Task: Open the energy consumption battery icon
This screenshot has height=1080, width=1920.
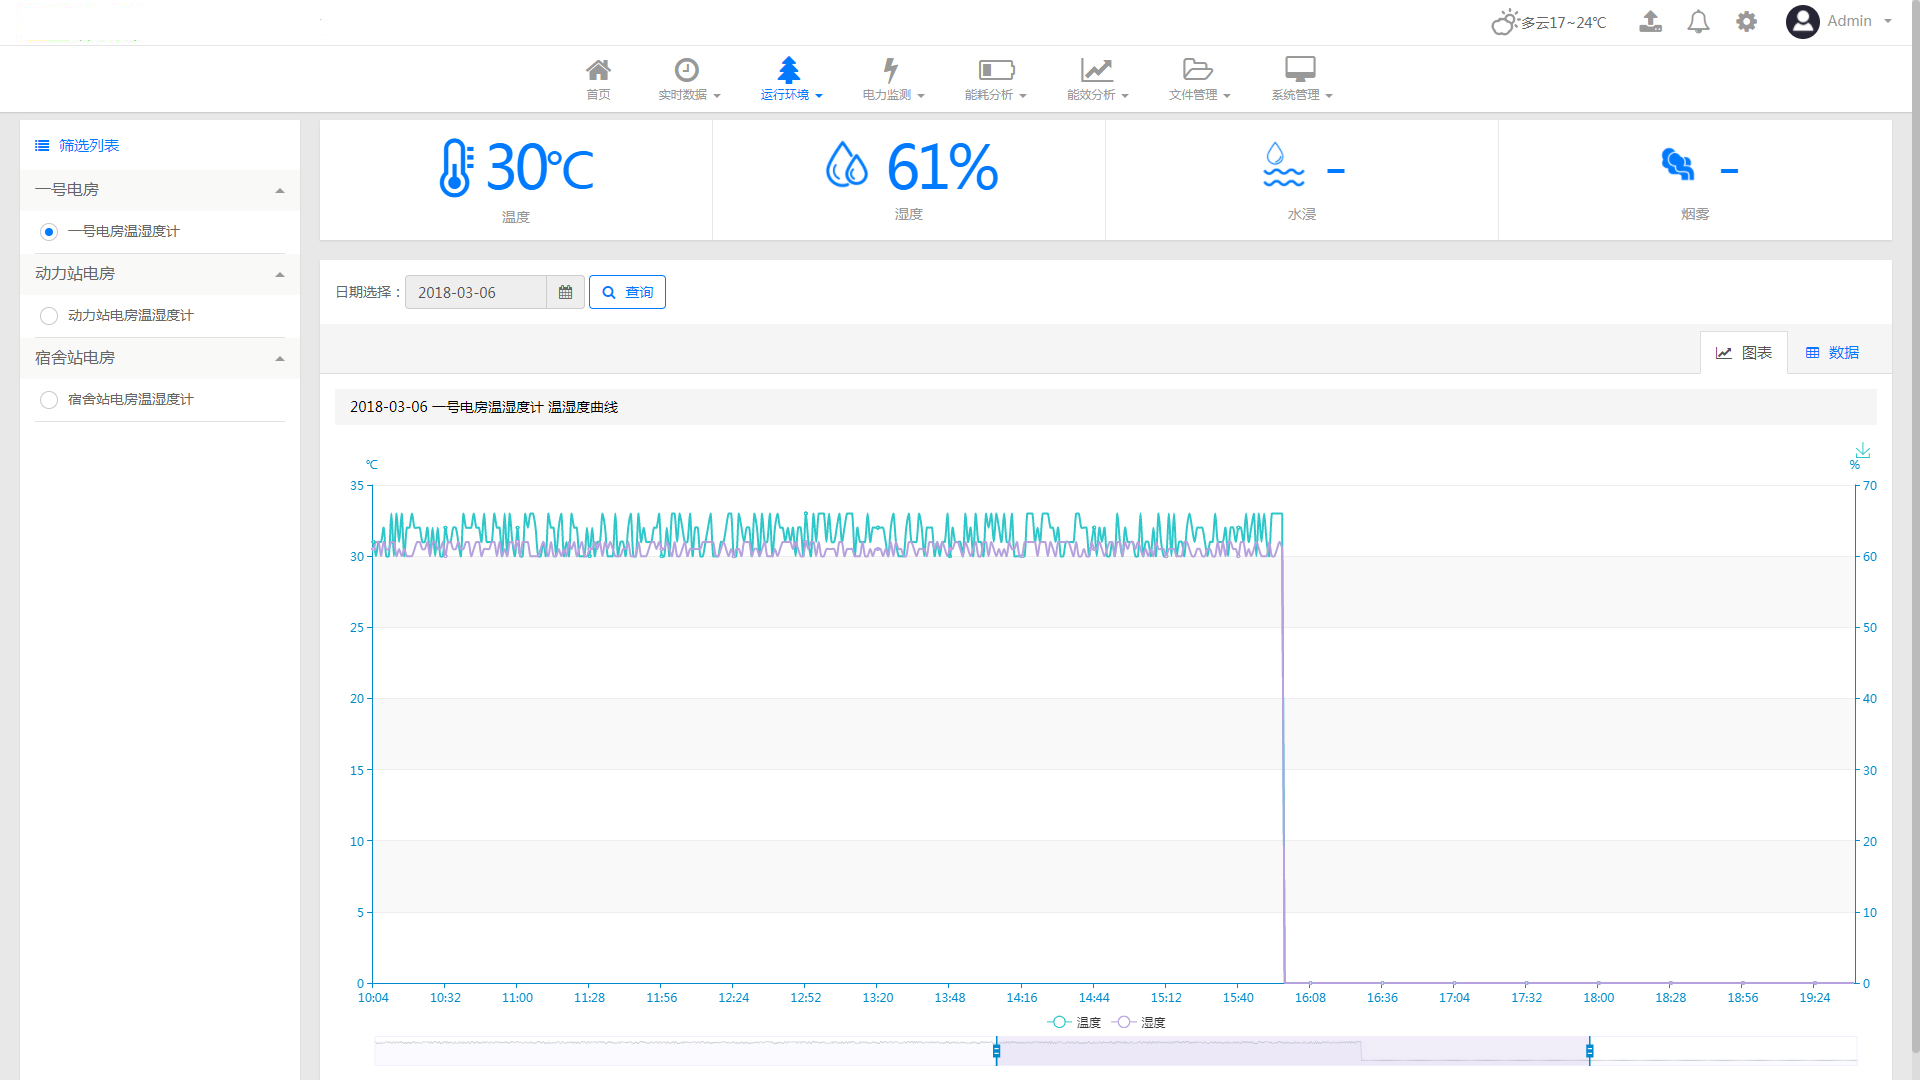Action: tap(995, 70)
